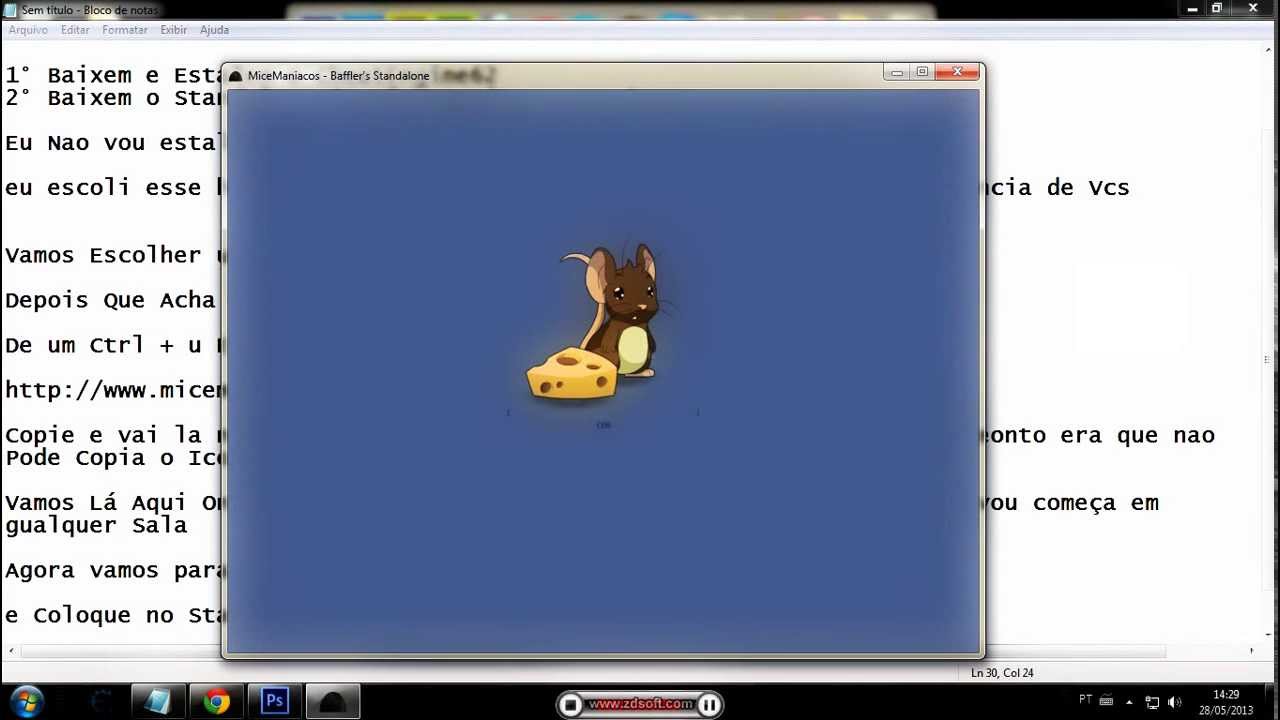Stop the ZDSoft screen recording
Image resolution: width=1280 pixels, height=720 pixels.
(571, 705)
